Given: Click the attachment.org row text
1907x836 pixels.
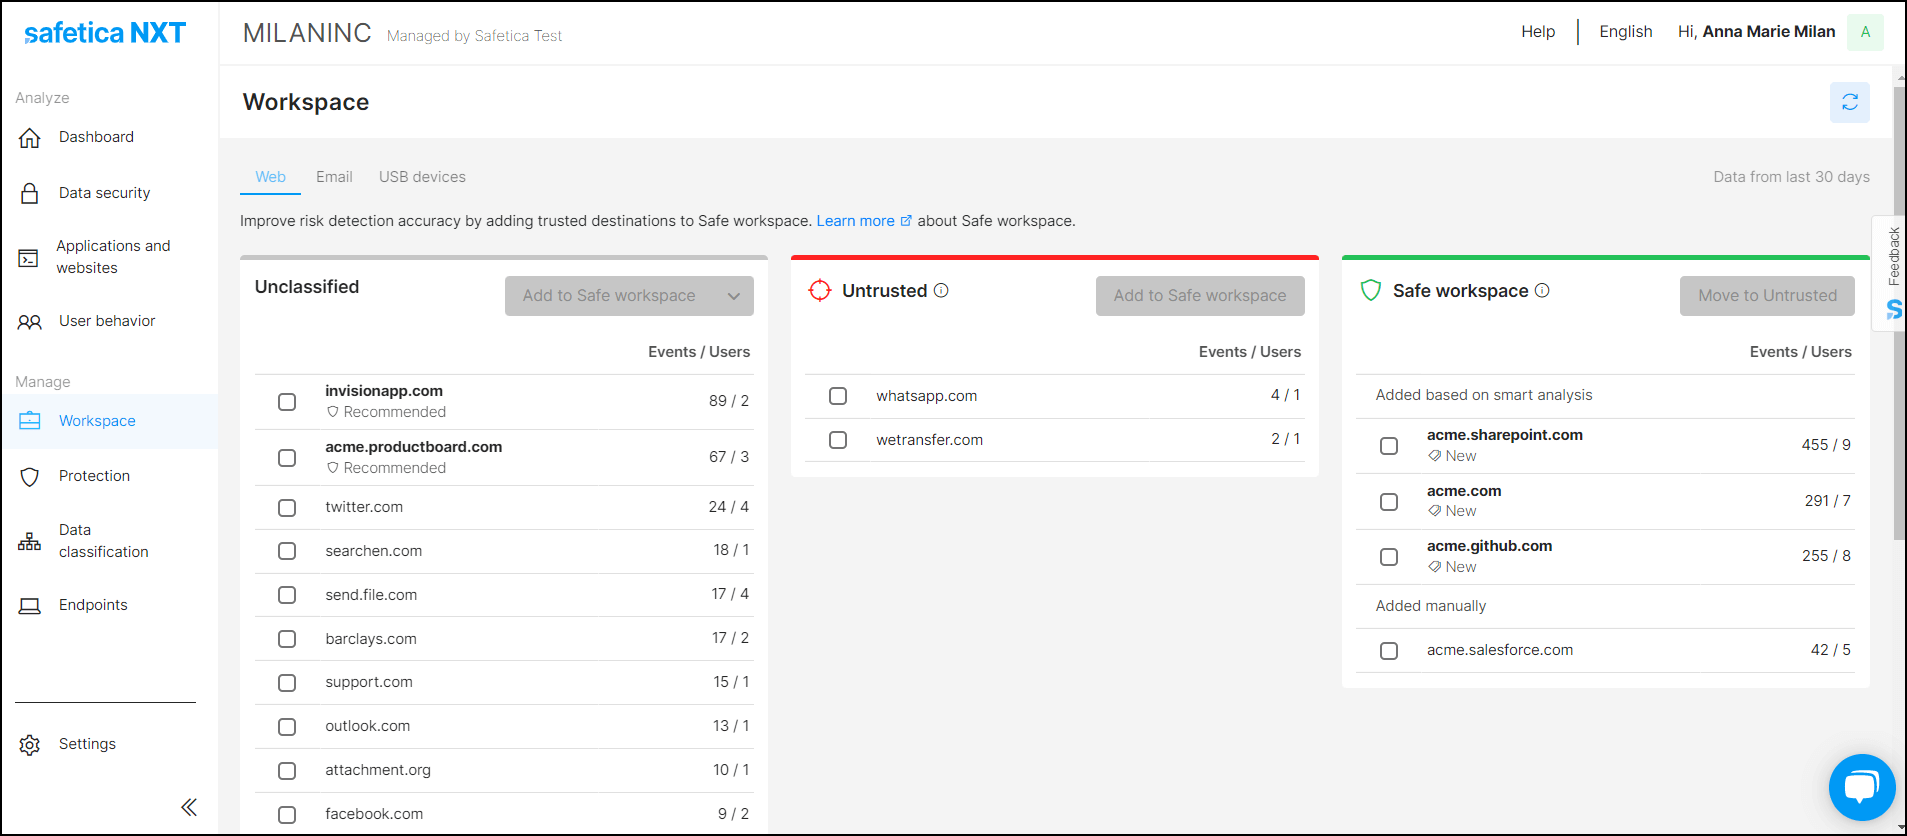Looking at the screenshot, I should (378, 770).
